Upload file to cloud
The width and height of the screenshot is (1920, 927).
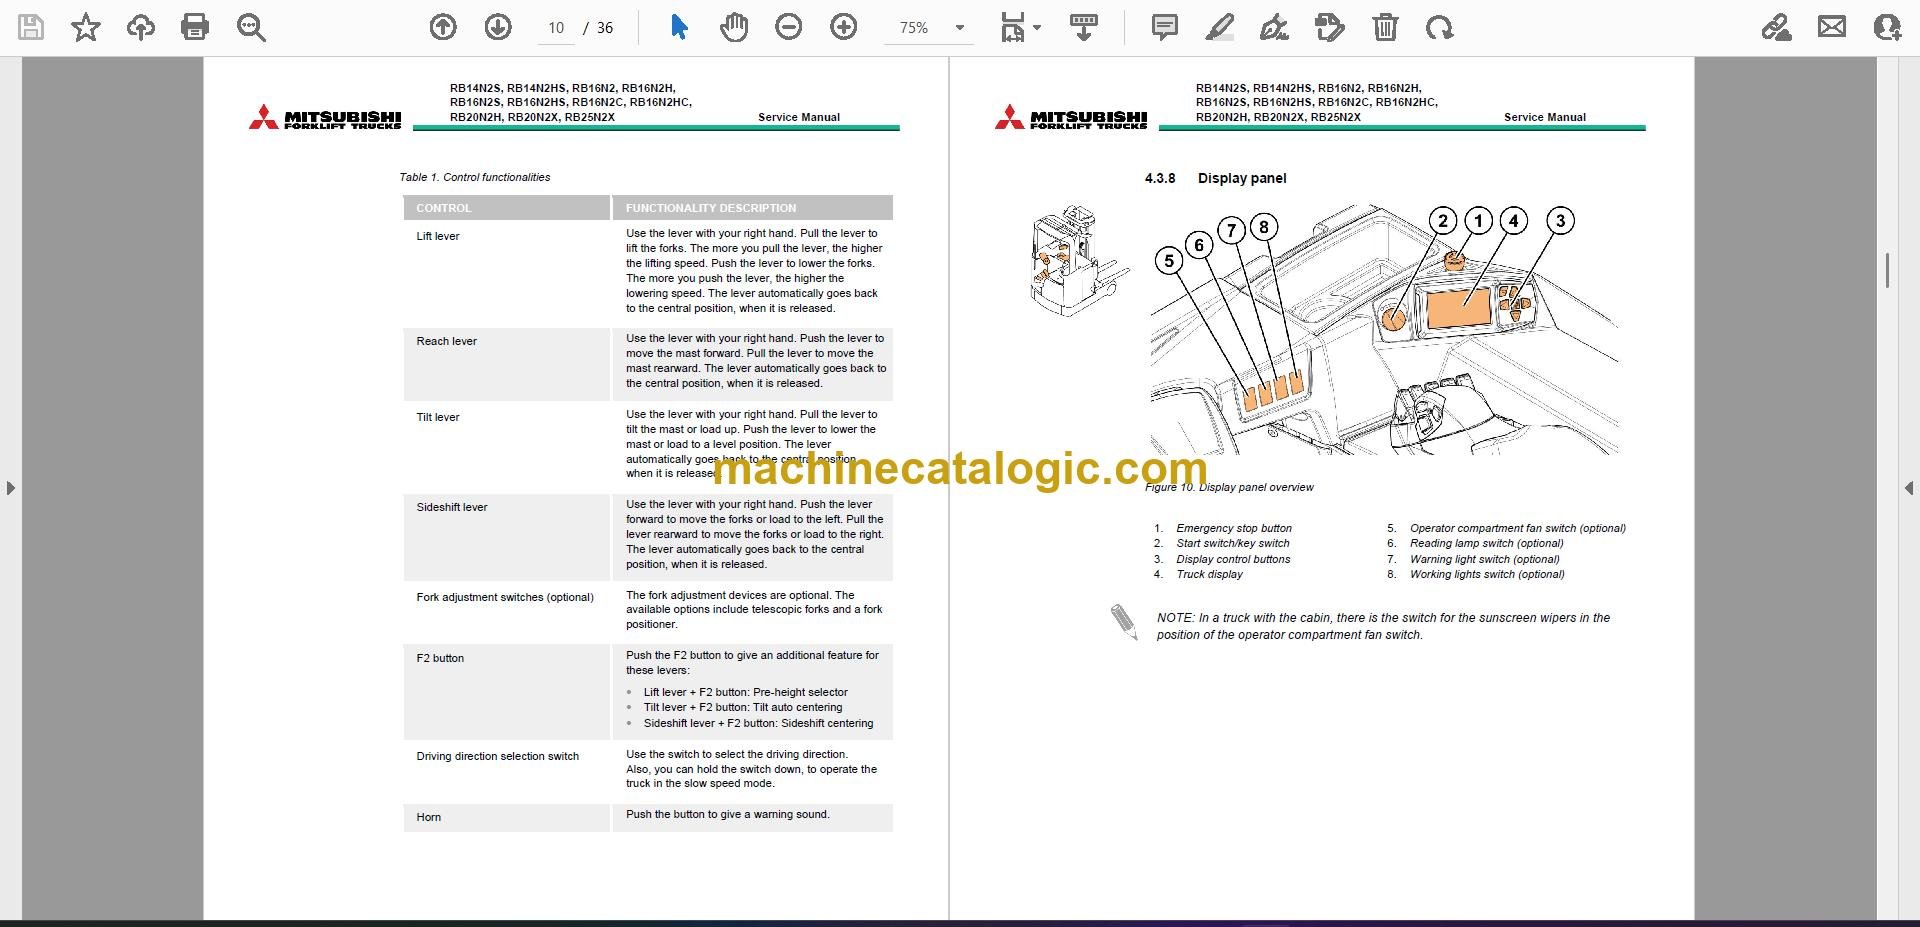[141, 27]
